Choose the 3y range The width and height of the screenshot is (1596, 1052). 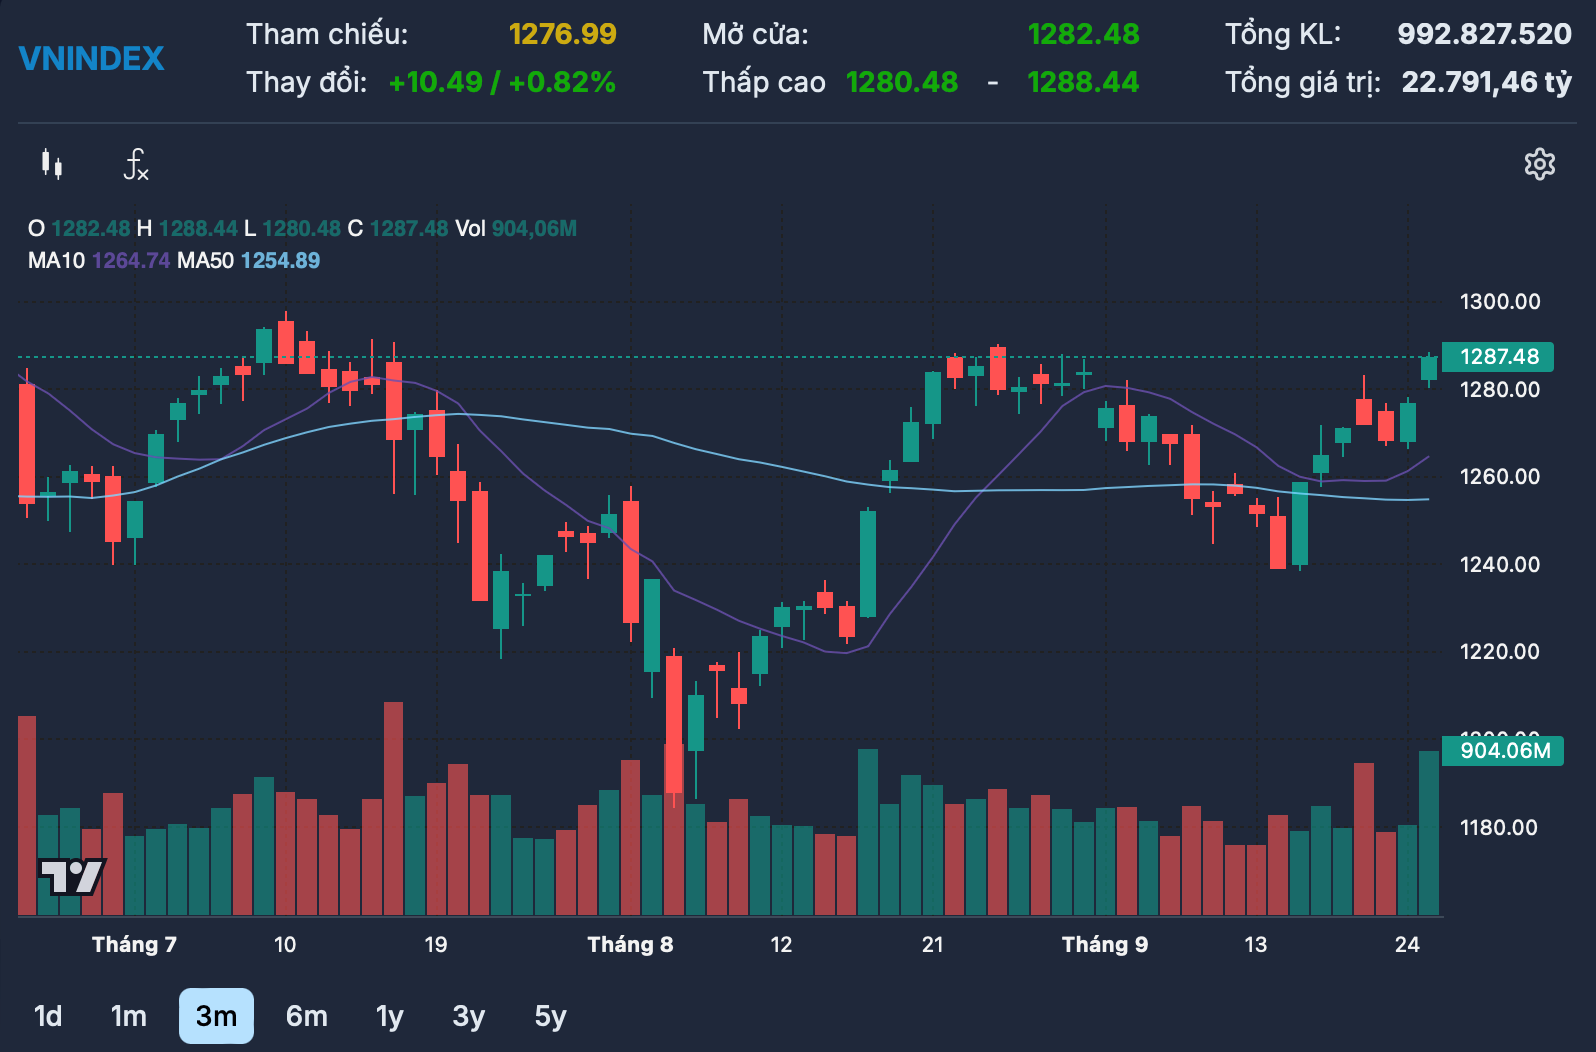tap(468, 1016)
